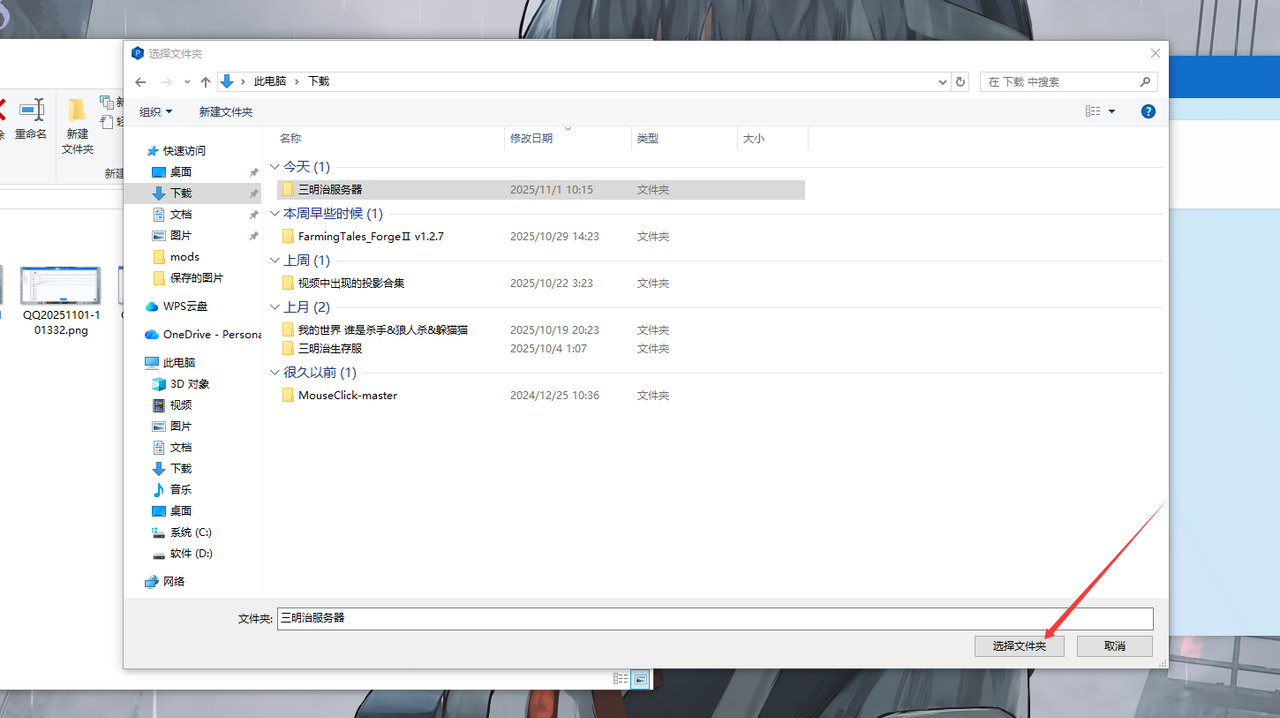1280x718 pixels.
Task: Collapse the 很久以前 (1) group
Action: [275, 373]
